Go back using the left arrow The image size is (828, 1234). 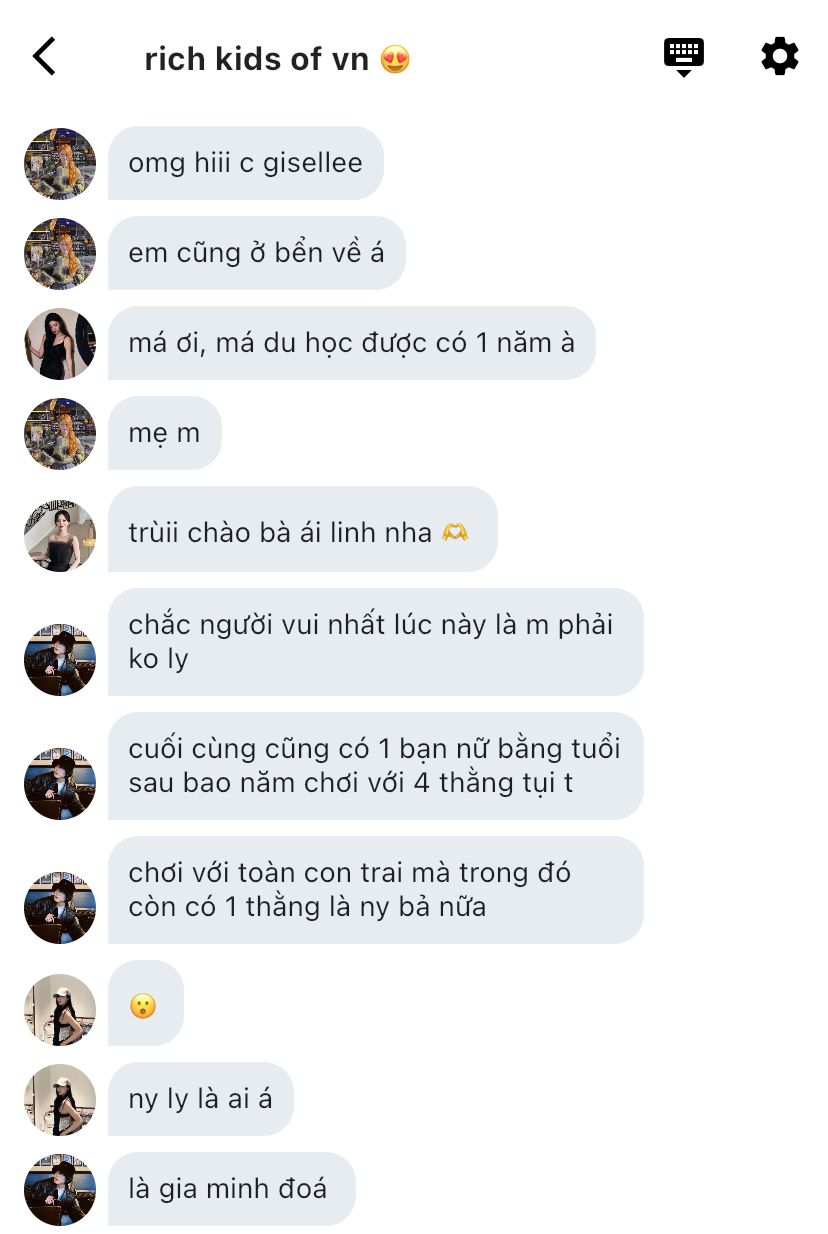44,57
